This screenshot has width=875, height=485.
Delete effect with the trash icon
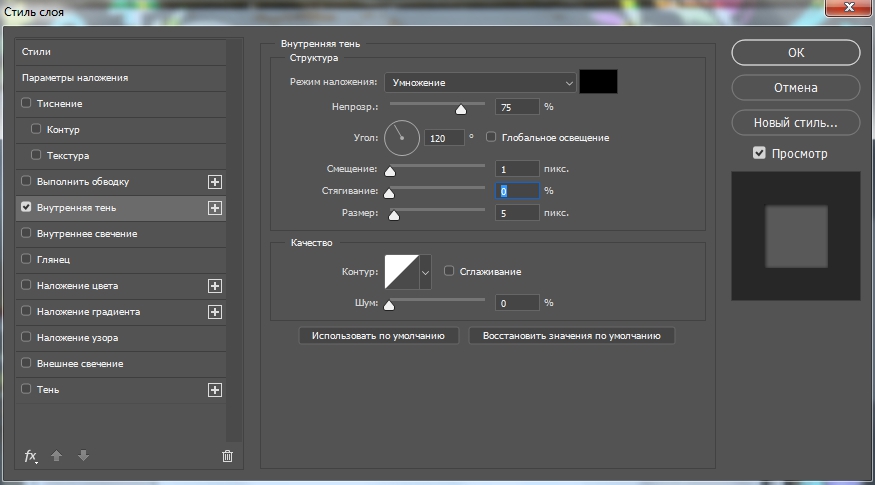pos(227,456)
